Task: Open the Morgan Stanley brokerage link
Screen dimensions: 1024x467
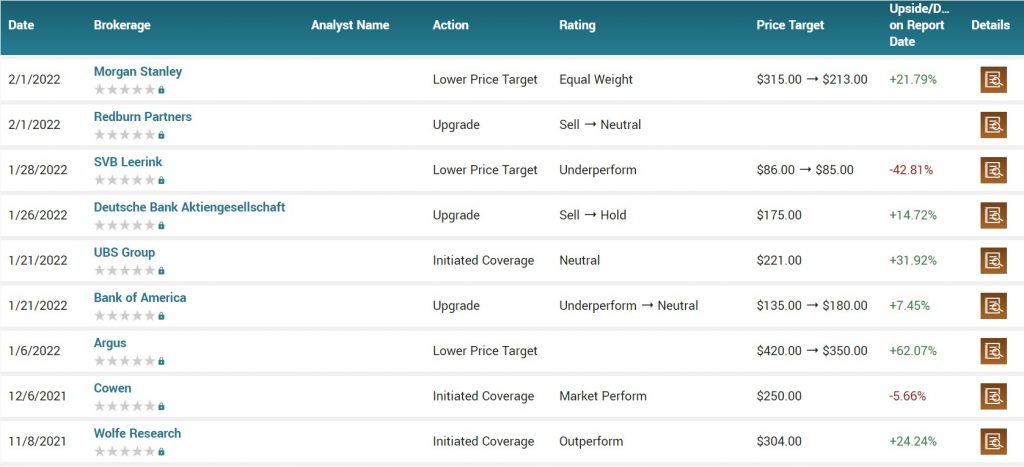Action: (x=138, y=71)
